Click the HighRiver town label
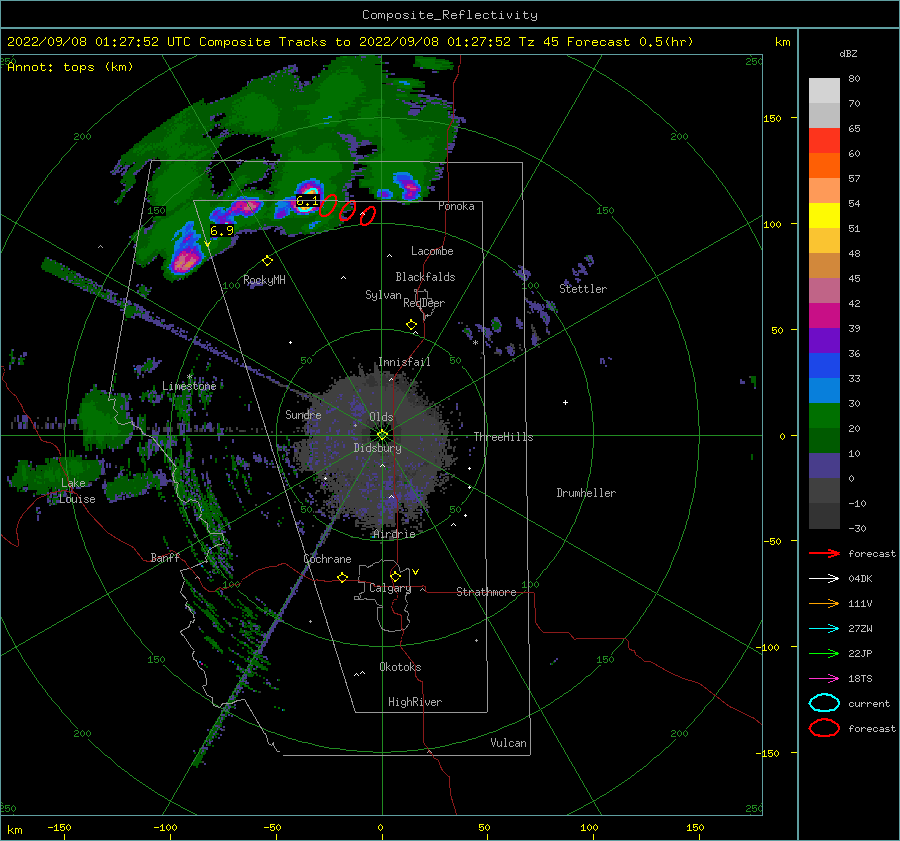Viewport: 900px width, 841px height. coord(415,702)
